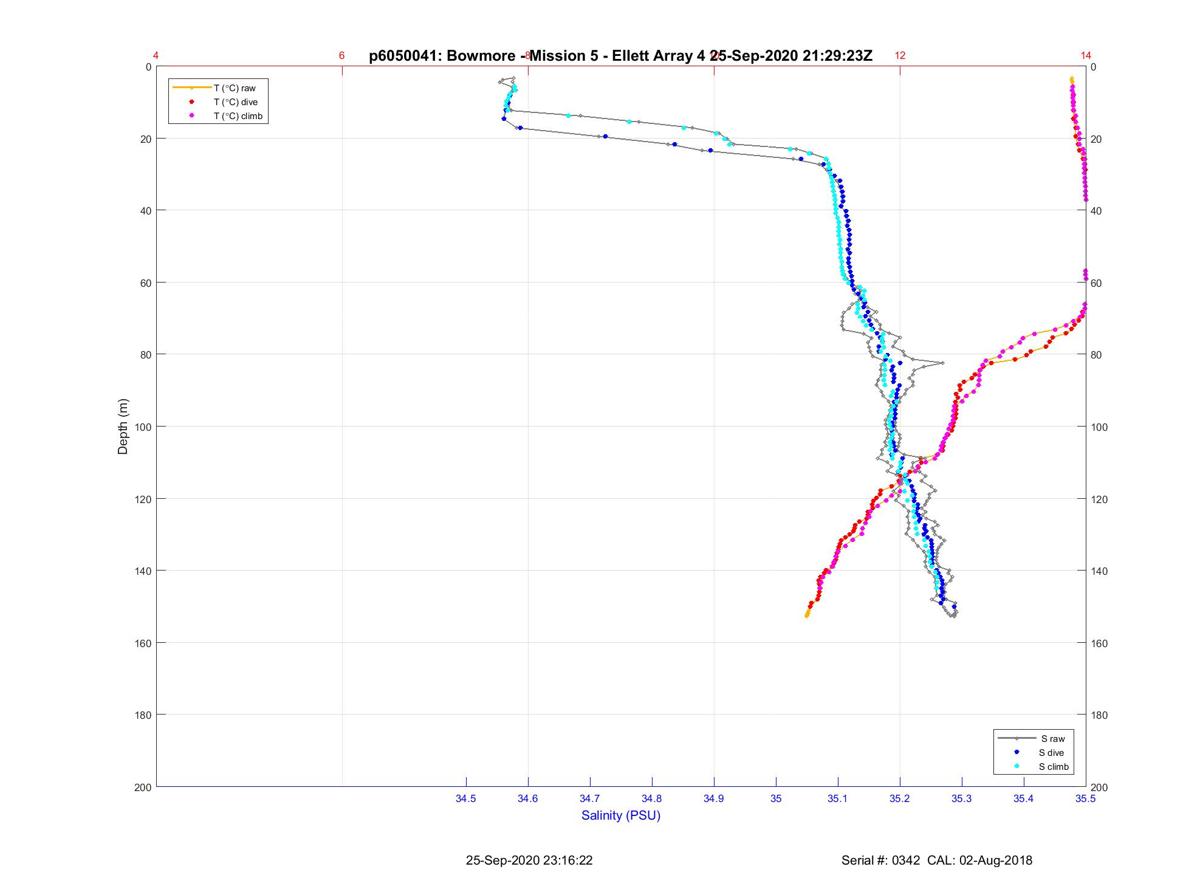Click the 34.6 salinity tick label
The width and height of the screenshot is (1200, 885).
pyautogui.click(x=528, y=798)
